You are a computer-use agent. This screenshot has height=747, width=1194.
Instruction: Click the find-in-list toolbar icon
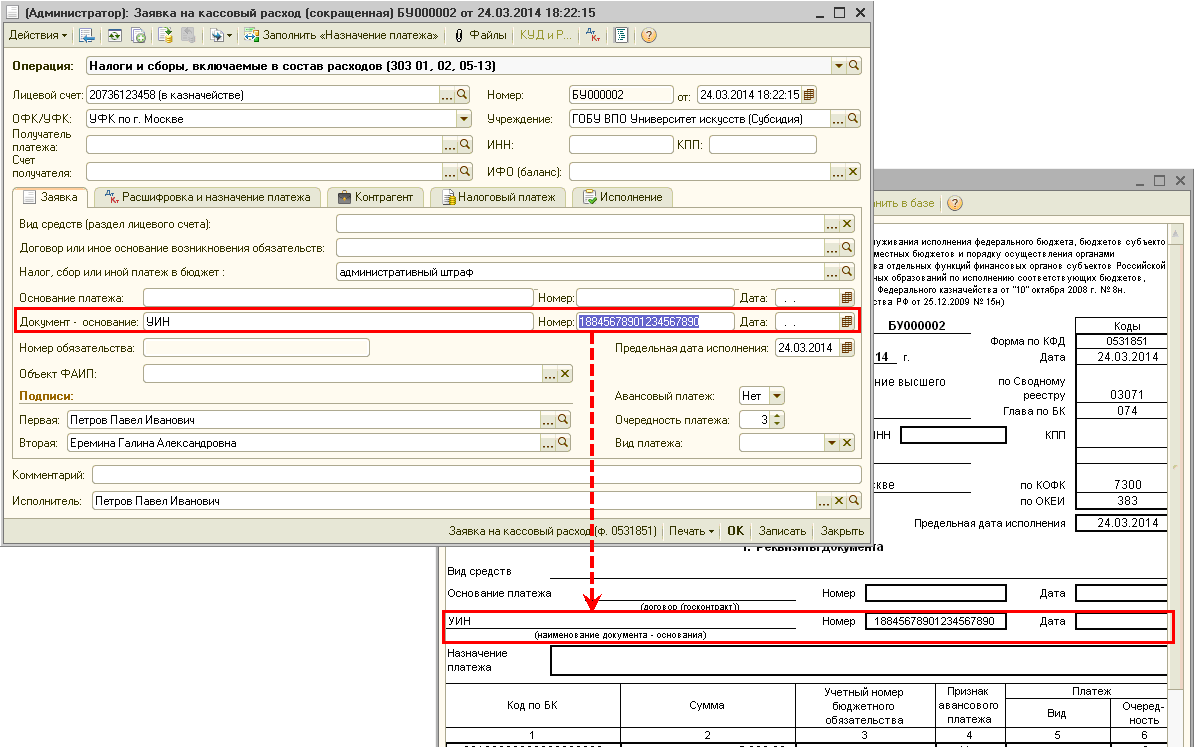(x=87, y=35)
